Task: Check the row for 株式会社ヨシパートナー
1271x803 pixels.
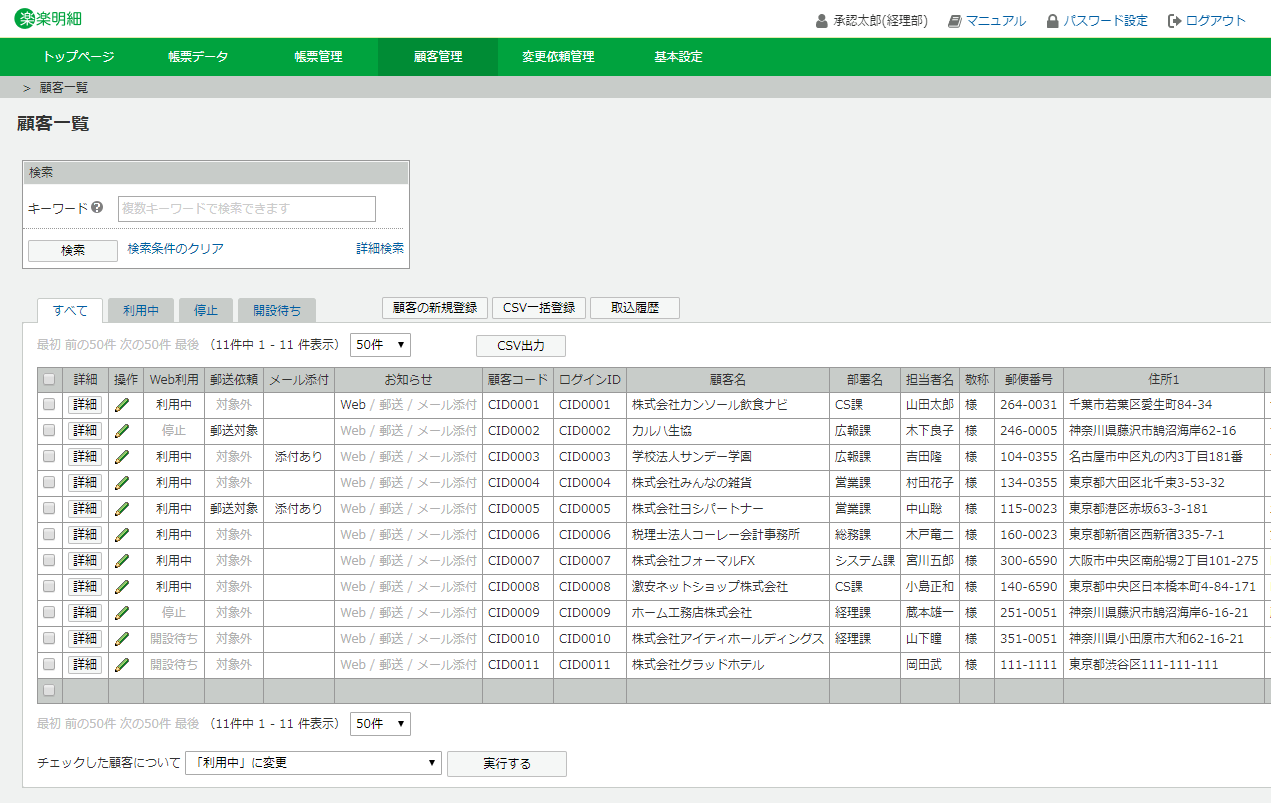Action: click(x=49, y=509)
